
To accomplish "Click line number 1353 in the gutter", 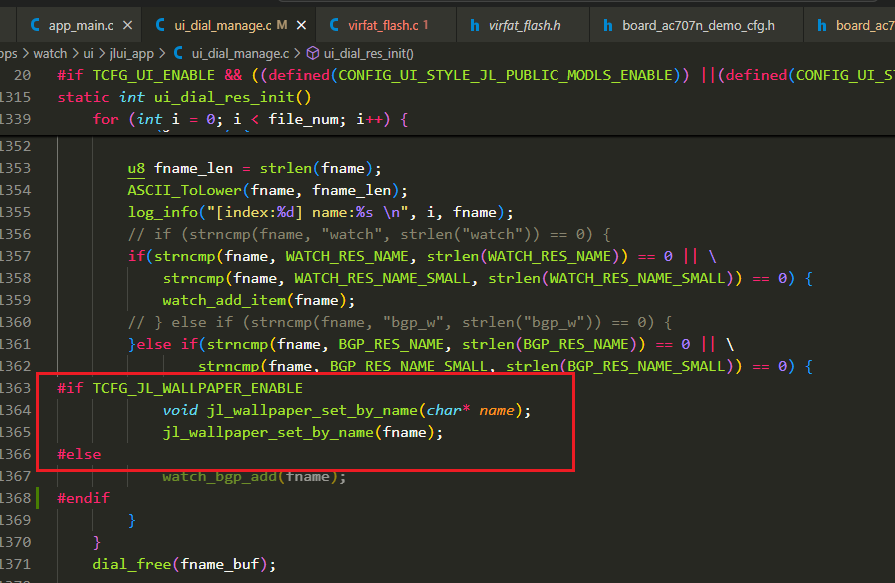I will [15, 168].
